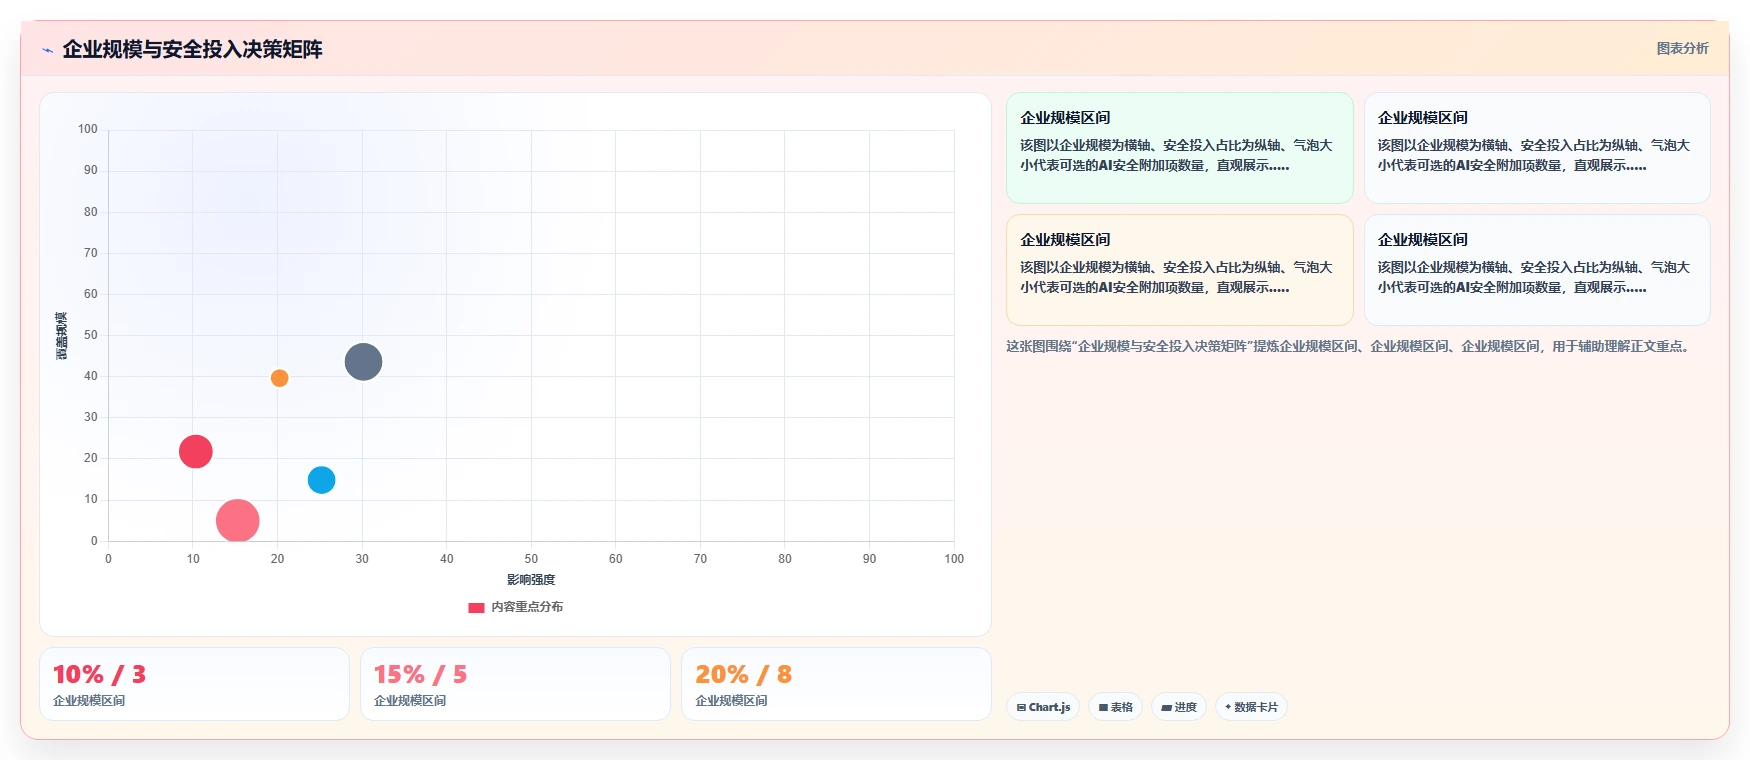Select the heading 企业规模与安全投入决策矩阵
The height and width of the screenshot is (760, 1750).
[192, 49]
